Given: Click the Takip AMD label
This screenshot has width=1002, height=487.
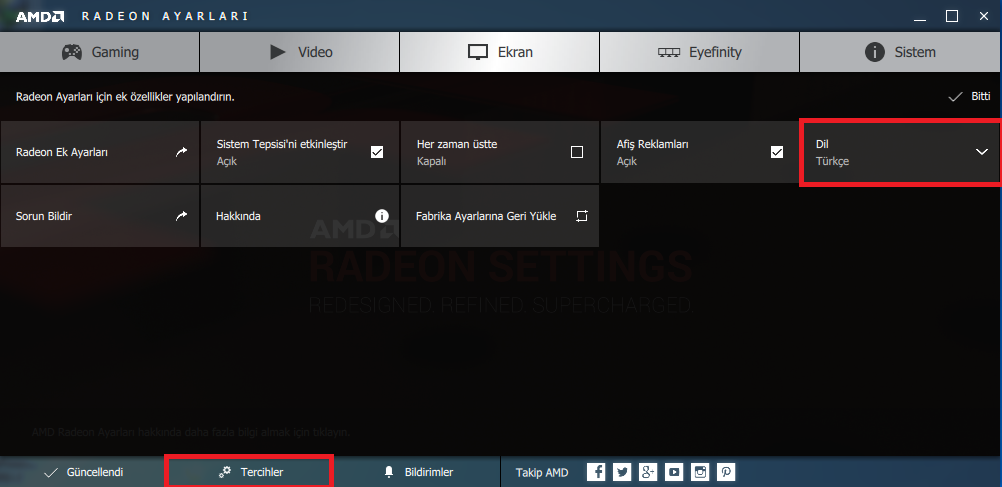Looking at the screenshot, I should (542, 472).
